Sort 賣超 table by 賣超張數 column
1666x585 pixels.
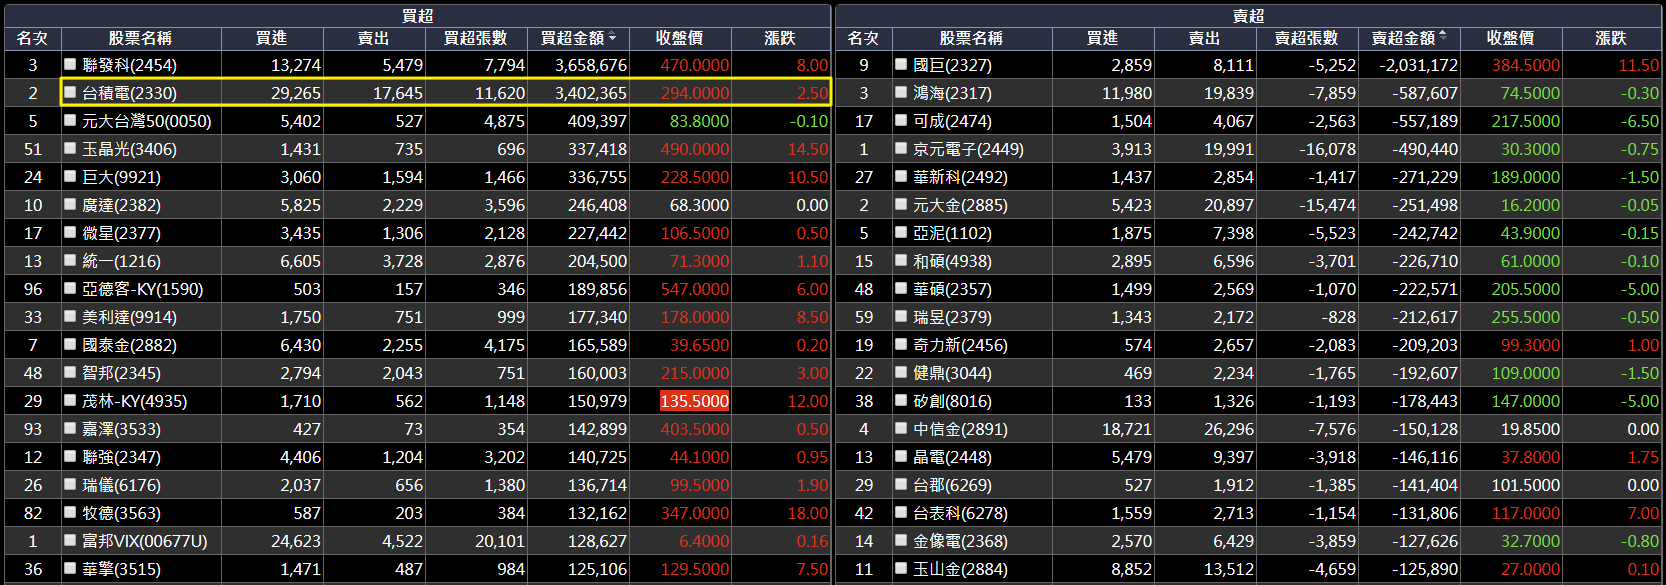(1306, 38)
